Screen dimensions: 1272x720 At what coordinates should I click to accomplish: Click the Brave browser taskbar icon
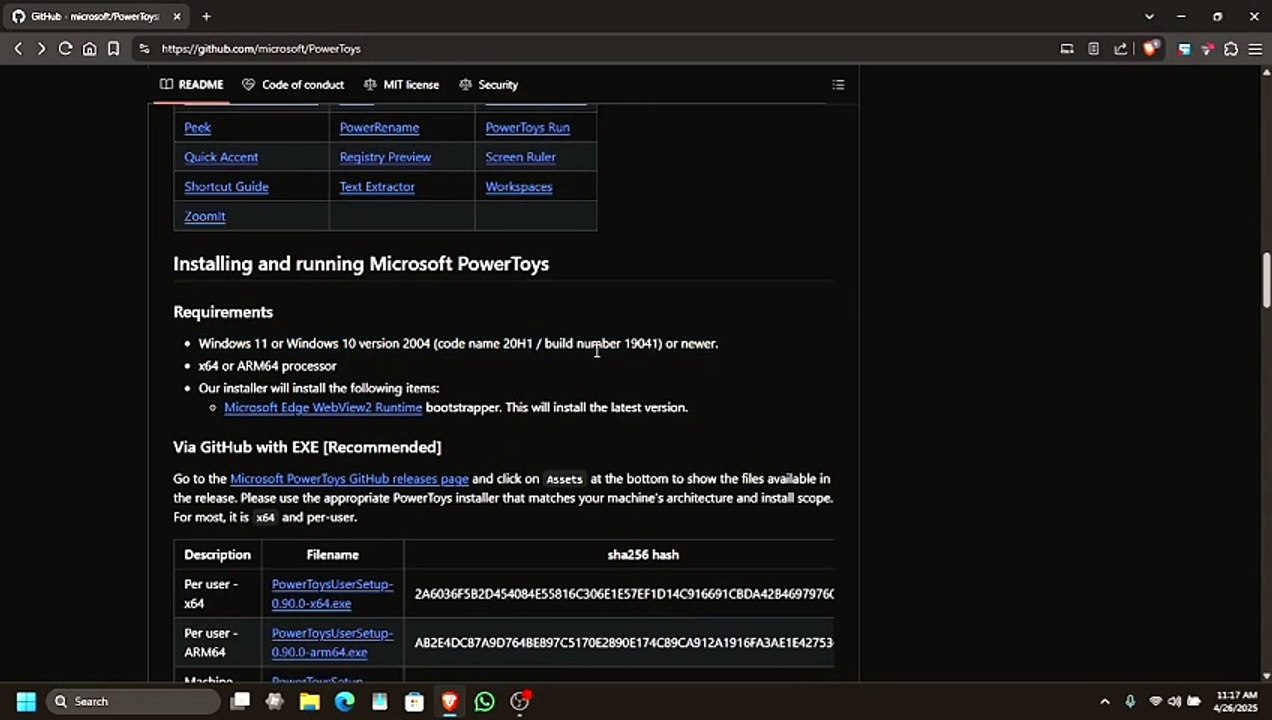click(449, 701)
